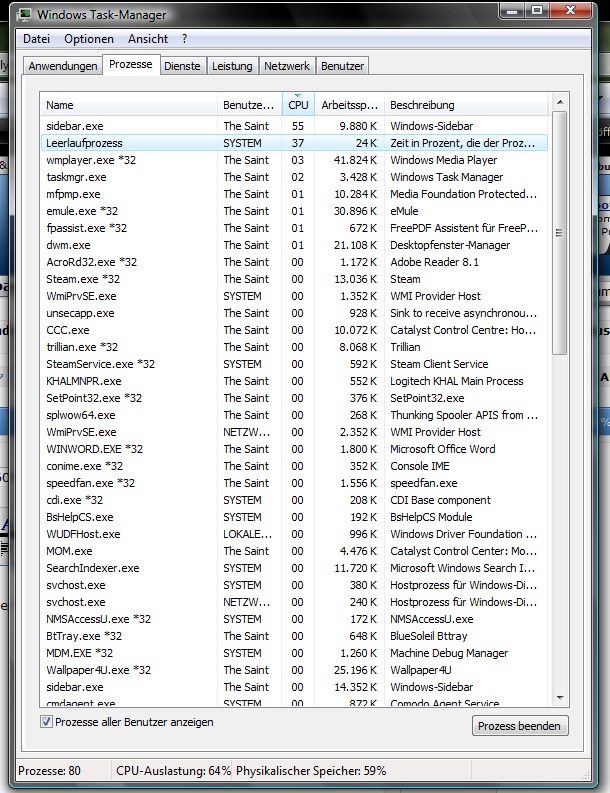
Task: Select the speedfan.exe *32 process
Action: [294, 483]
